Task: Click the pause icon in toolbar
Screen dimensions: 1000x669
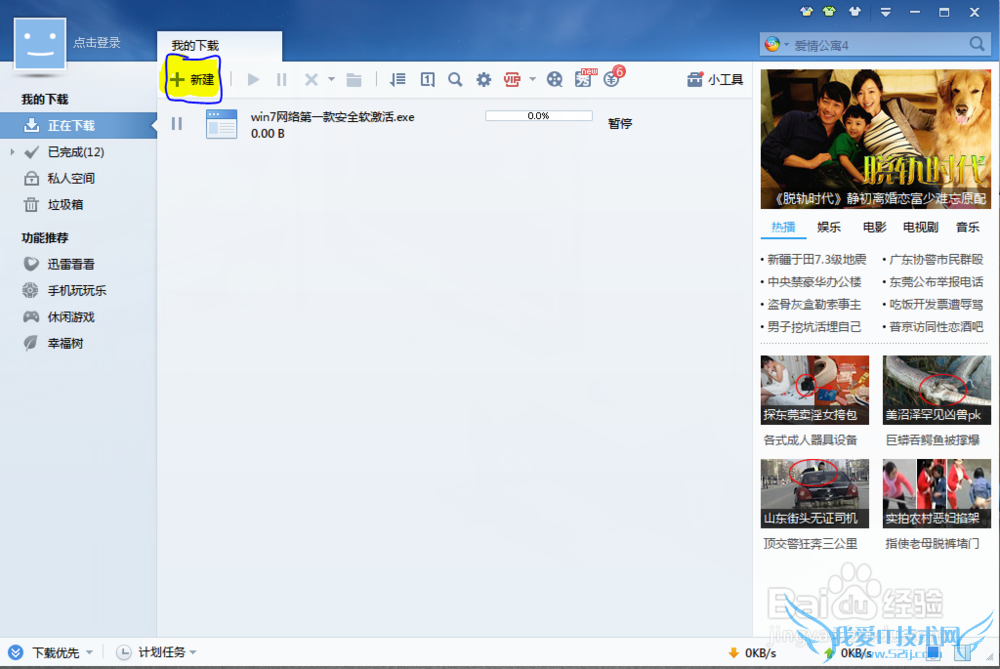Action: [281, 80]
